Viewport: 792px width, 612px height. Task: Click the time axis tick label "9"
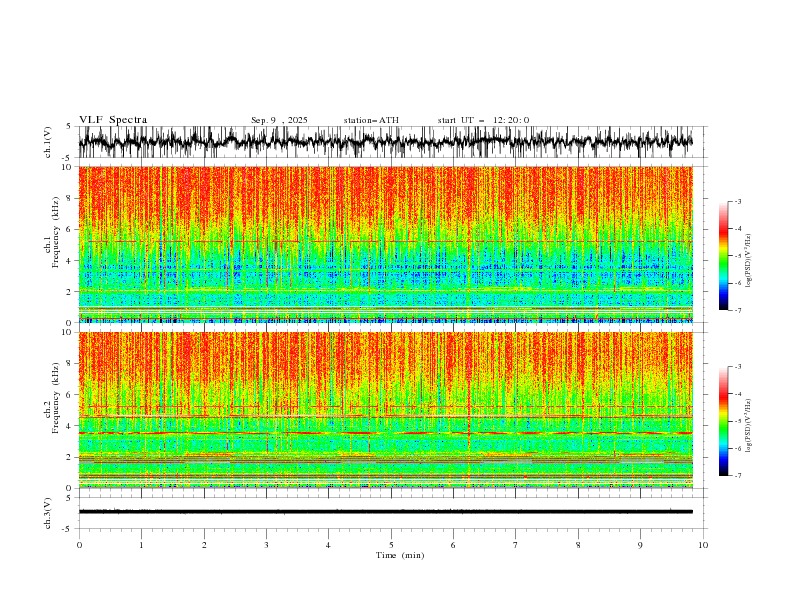[640, 545]
